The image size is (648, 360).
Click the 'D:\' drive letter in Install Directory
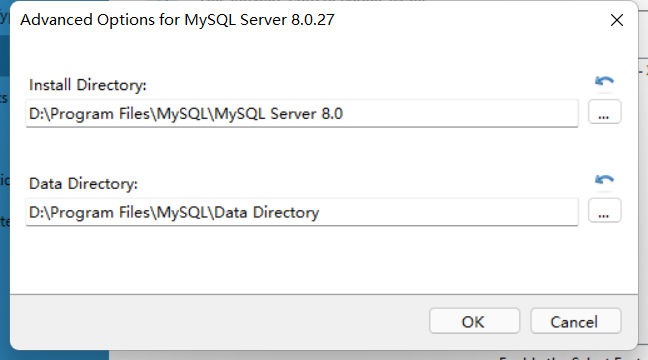39,114
